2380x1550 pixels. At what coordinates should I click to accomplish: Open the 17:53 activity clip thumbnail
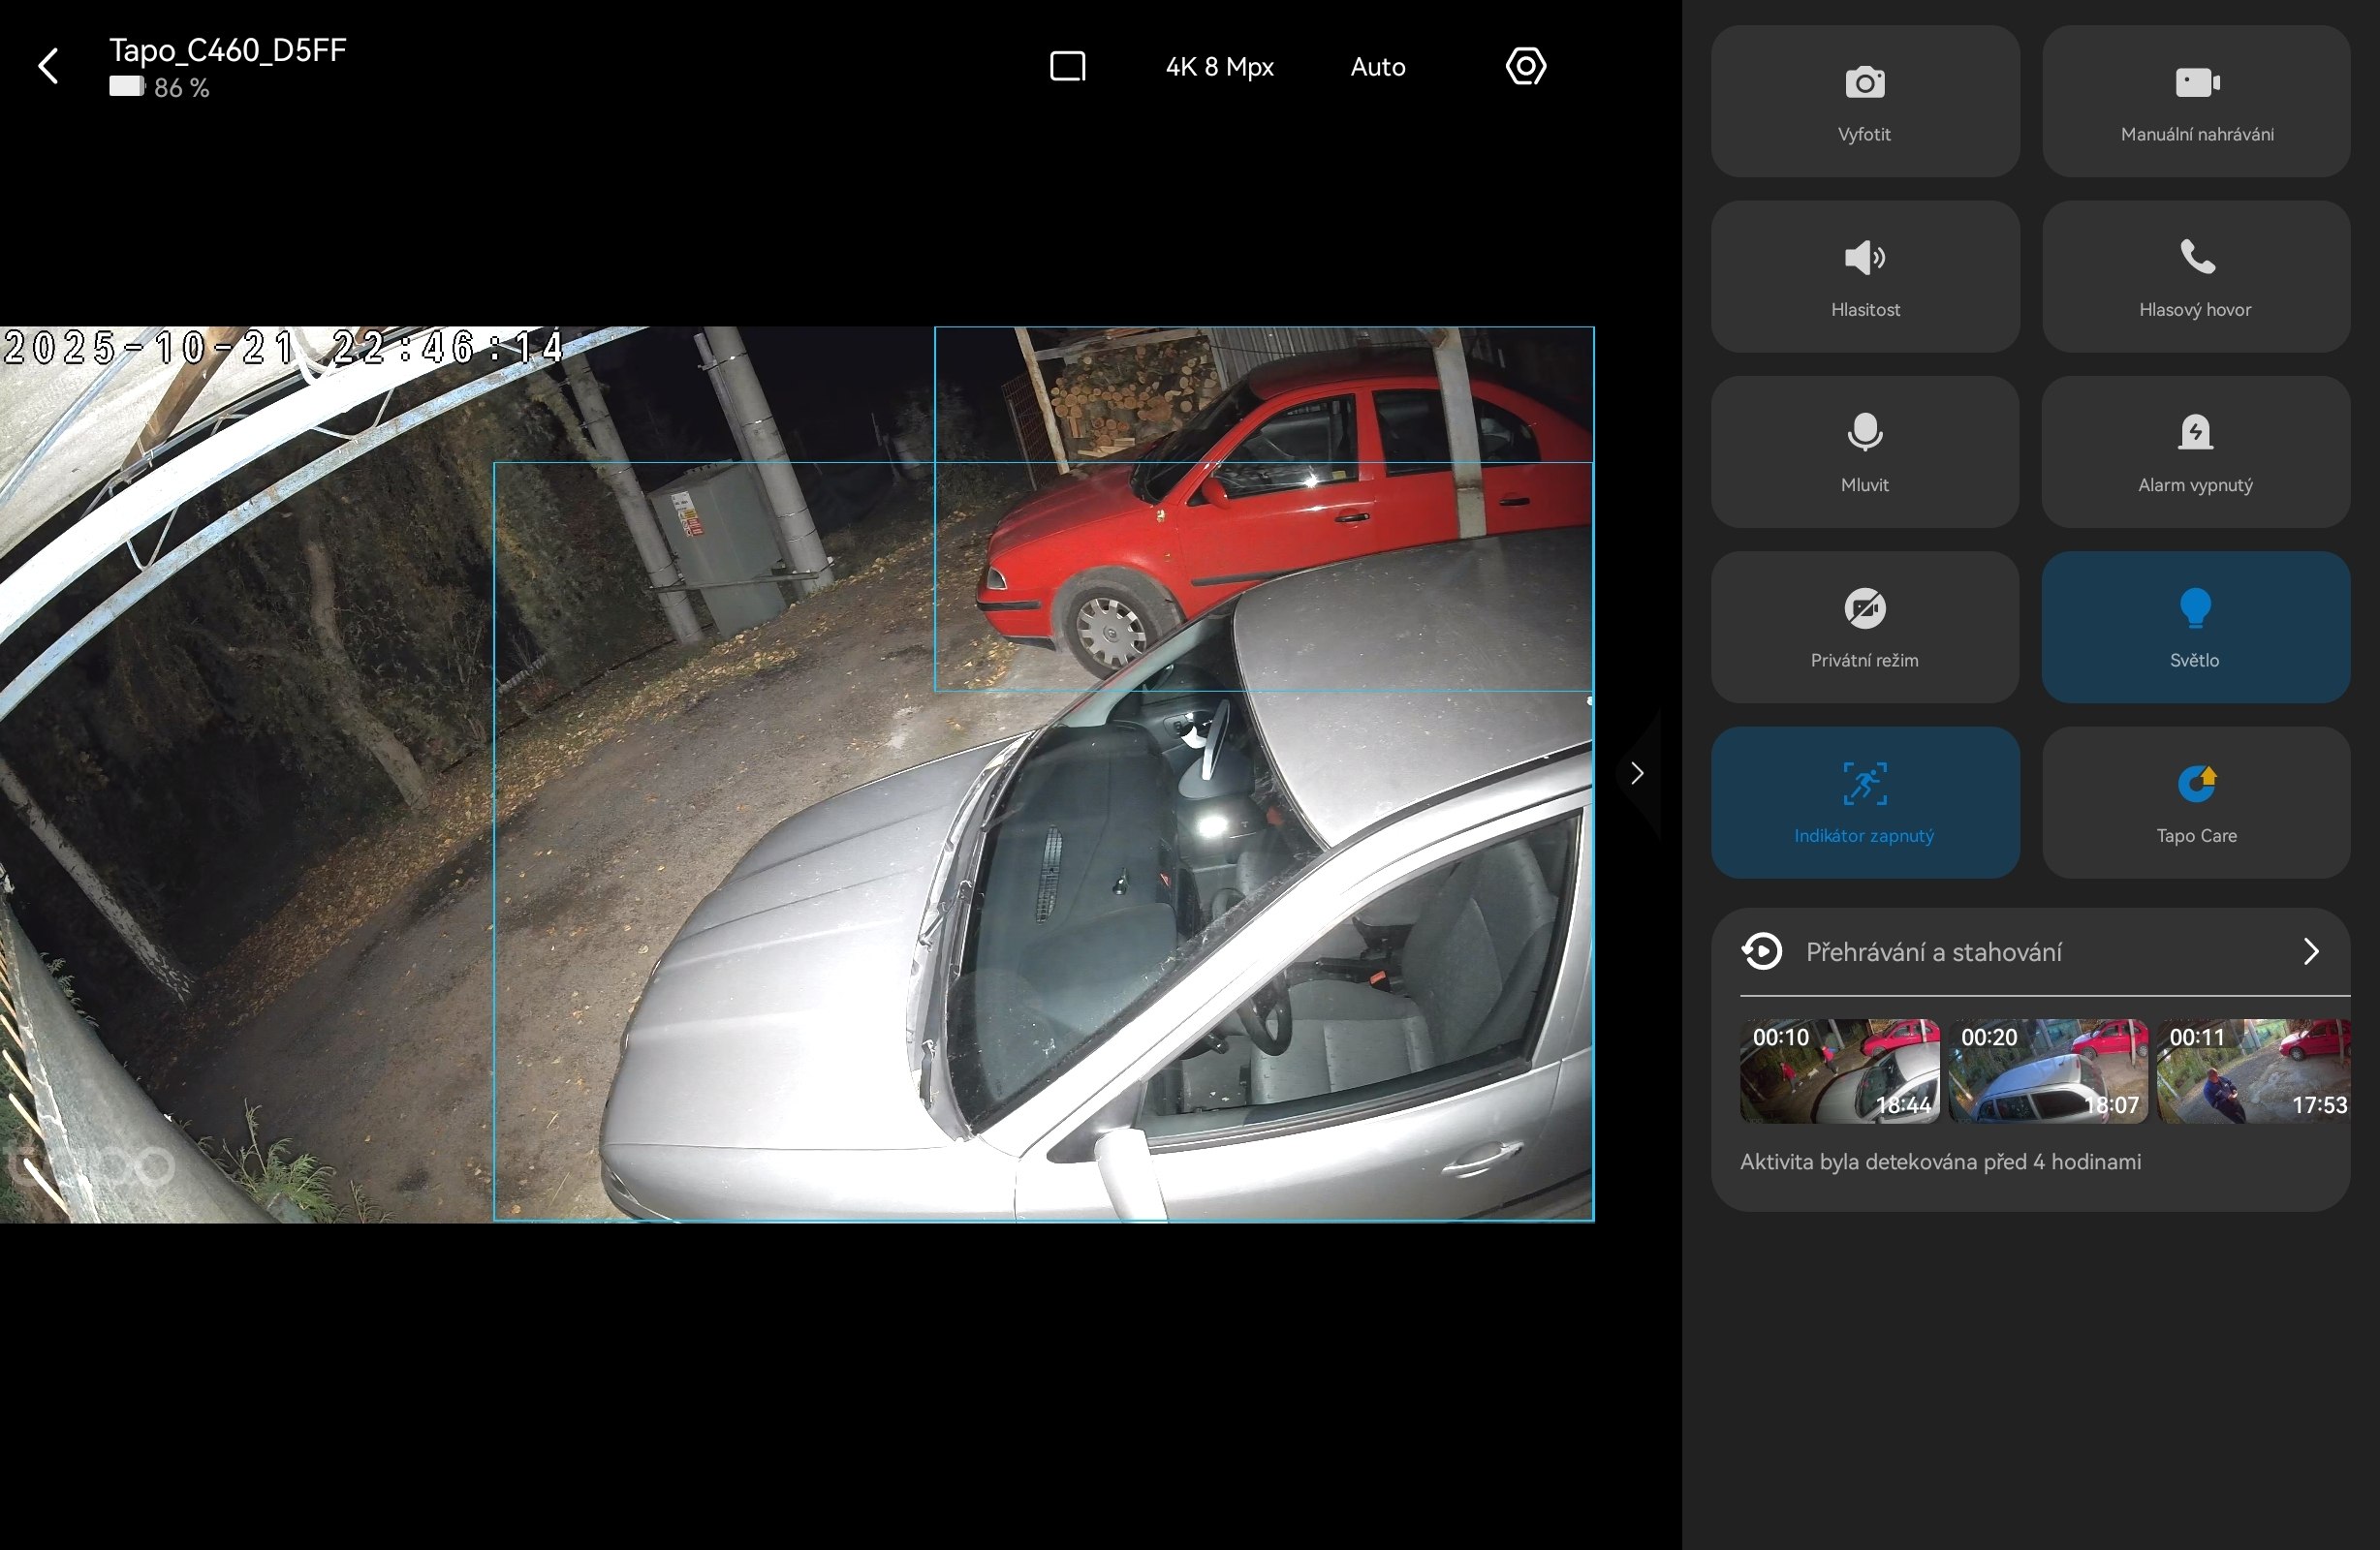[x=2255, y=1071]
